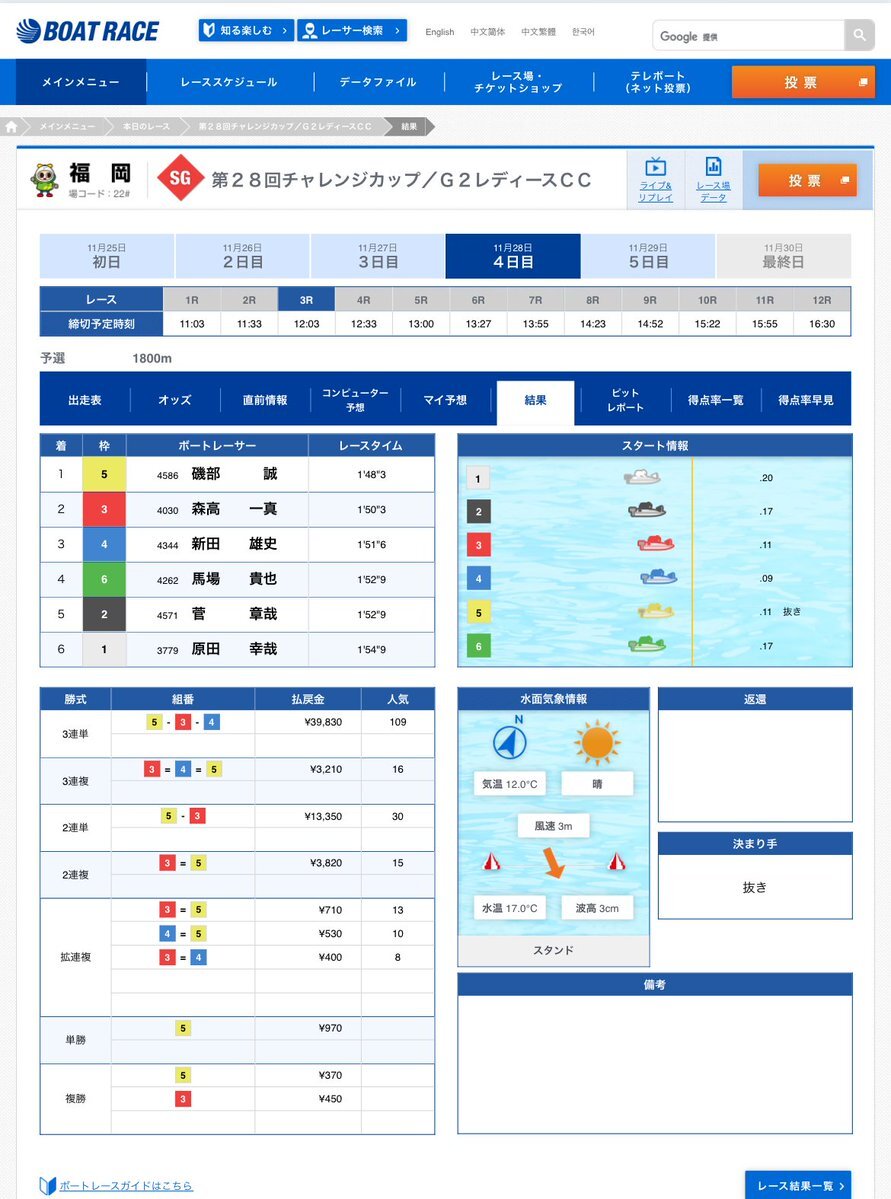Open オッズ tab
The height and width of the screenshot is (1199, 891).
pos(175,400)
